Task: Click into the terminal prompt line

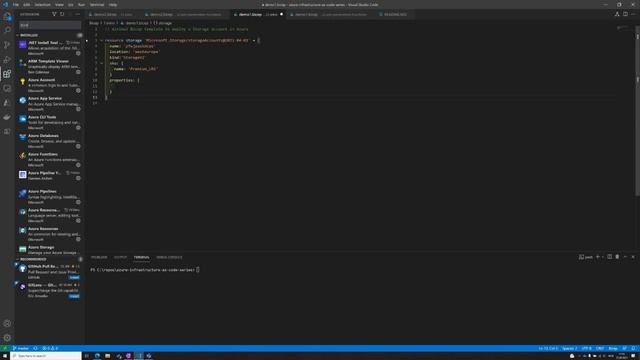Action: pos(145,270)
